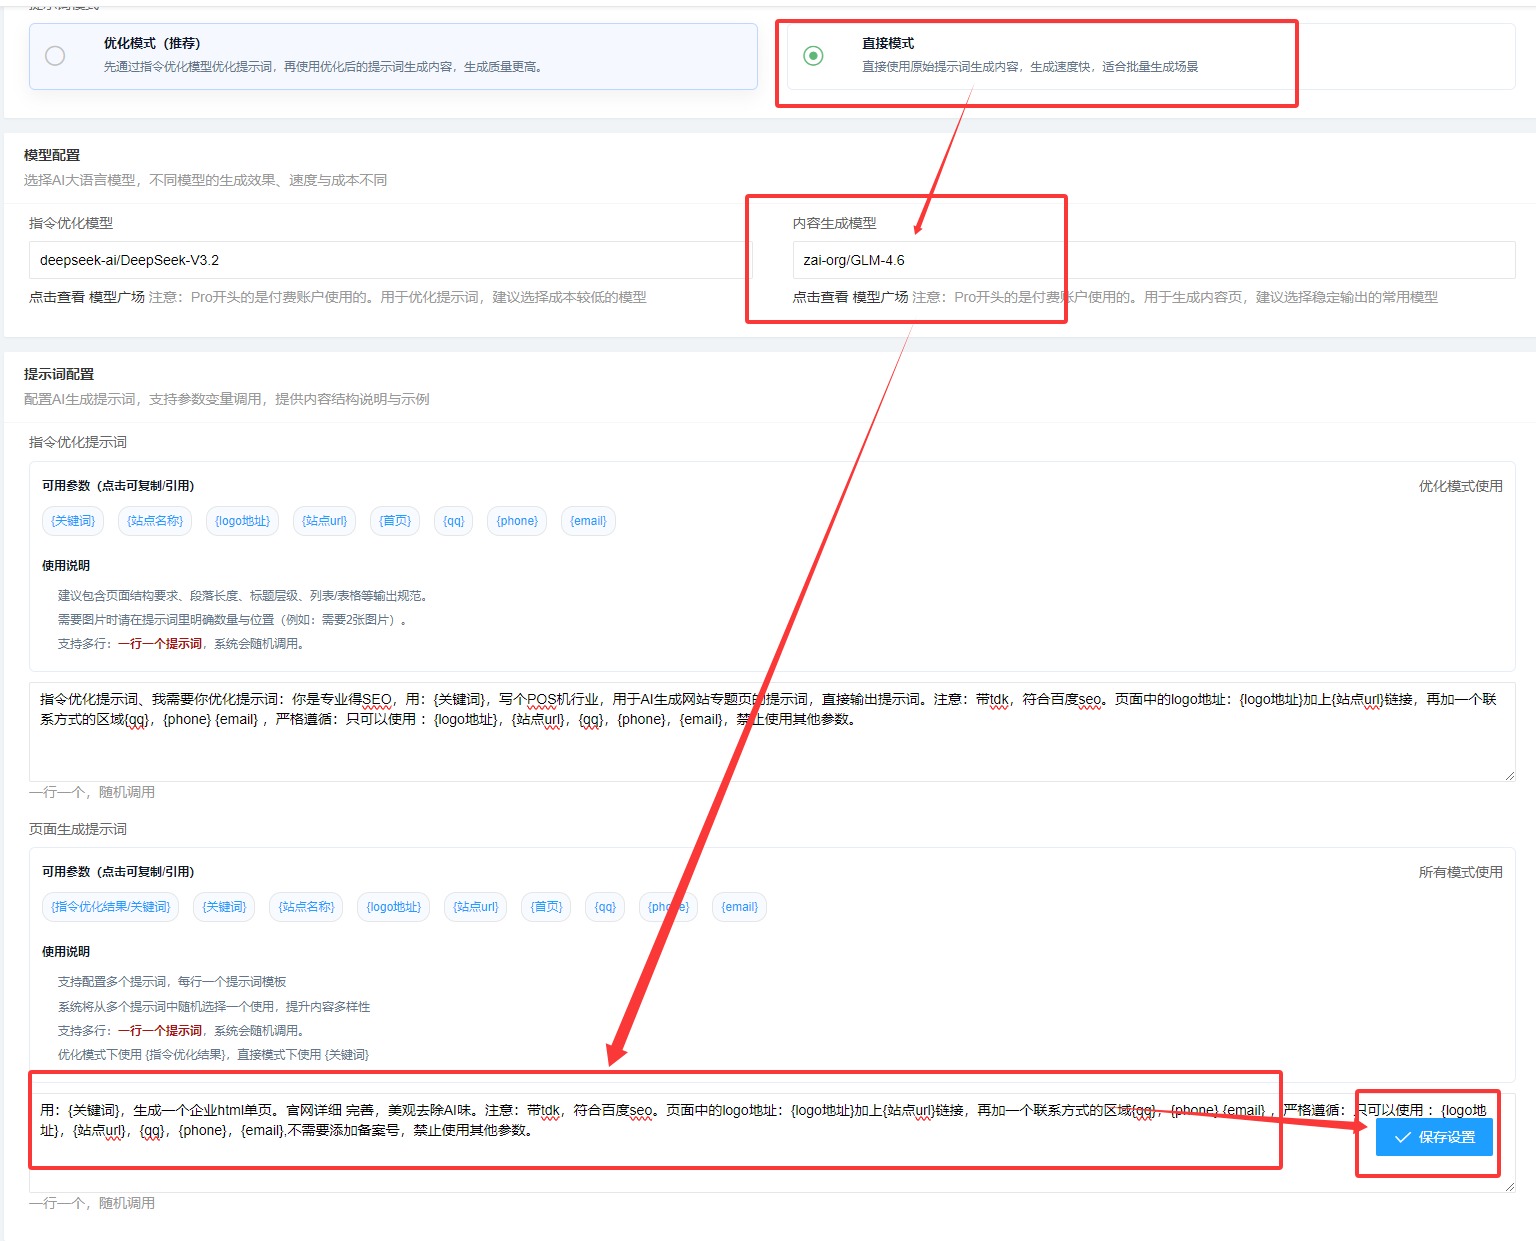Select the 直接模式 radio option
1536x1241 pixels.
tap(813, 56)
